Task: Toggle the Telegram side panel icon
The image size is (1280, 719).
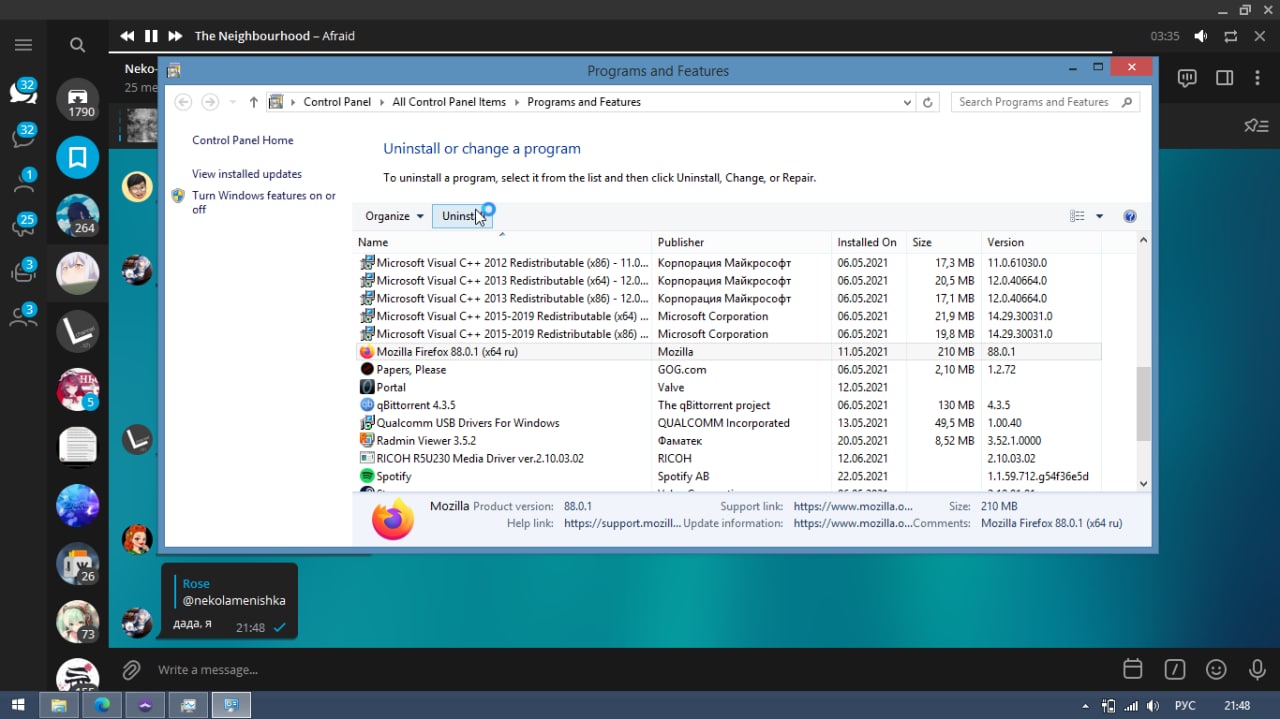Action: 1224,78
